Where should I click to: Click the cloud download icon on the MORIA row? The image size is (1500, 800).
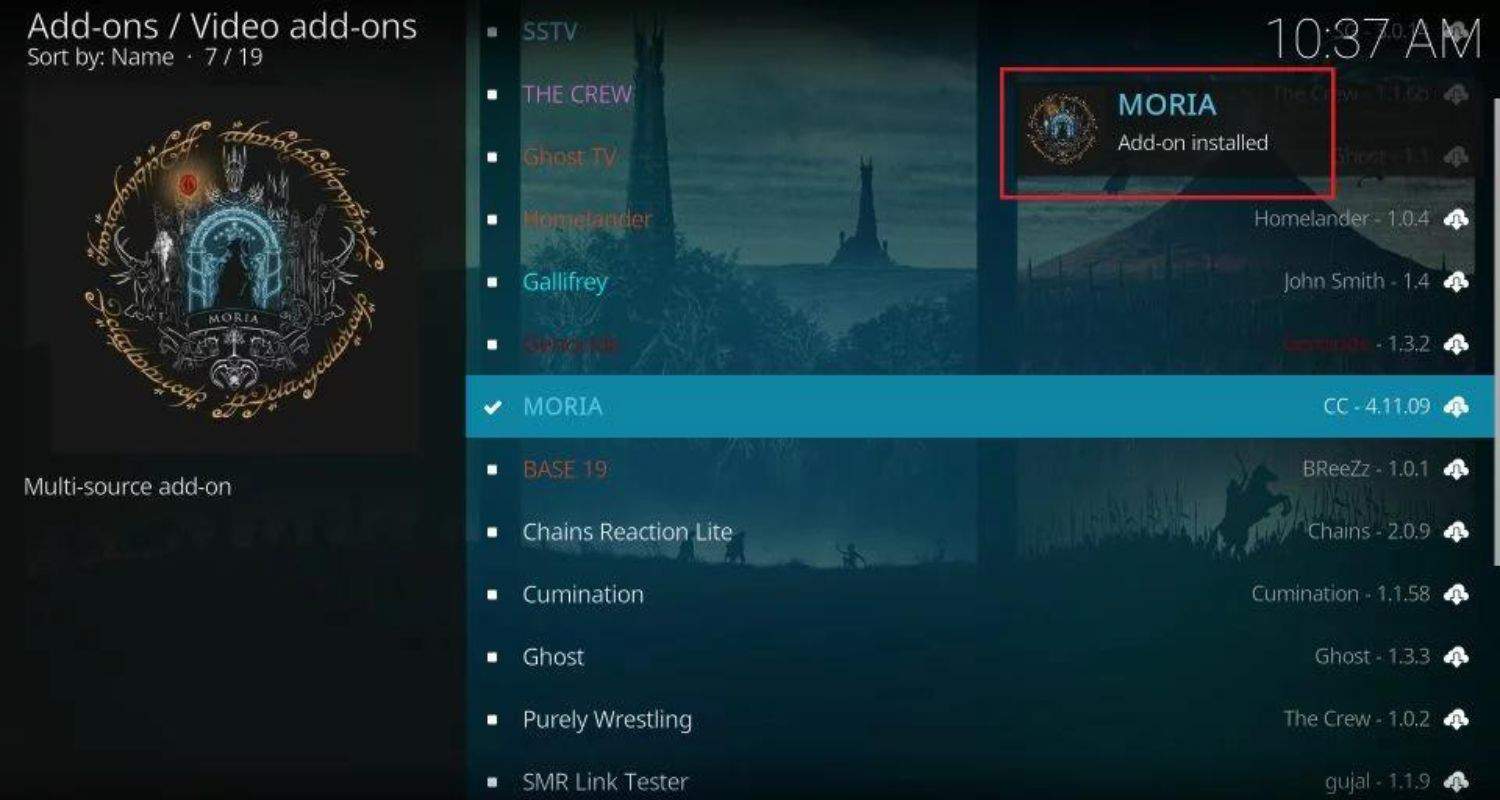click(x=1456, y=406)
